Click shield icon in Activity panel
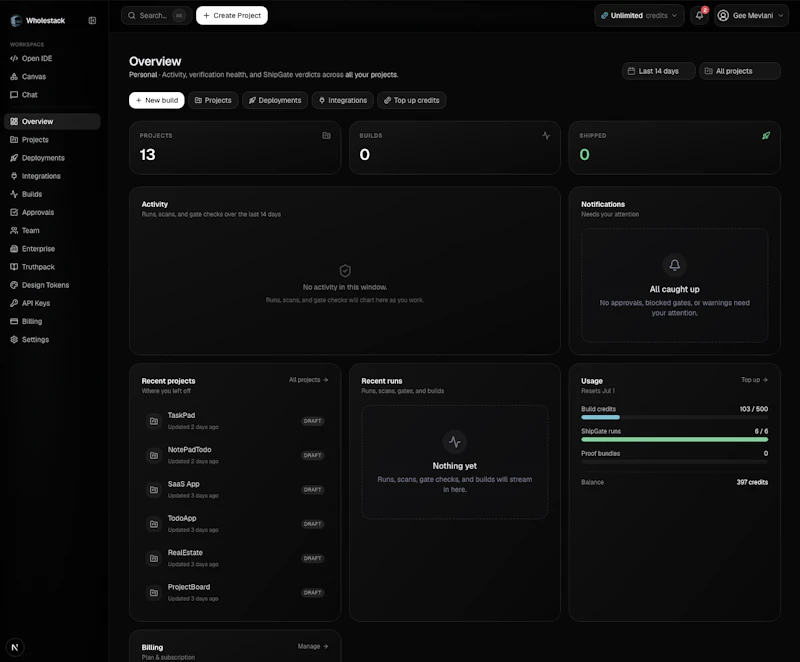The height and width of the screenshot is (662, 800). (345, 270)
